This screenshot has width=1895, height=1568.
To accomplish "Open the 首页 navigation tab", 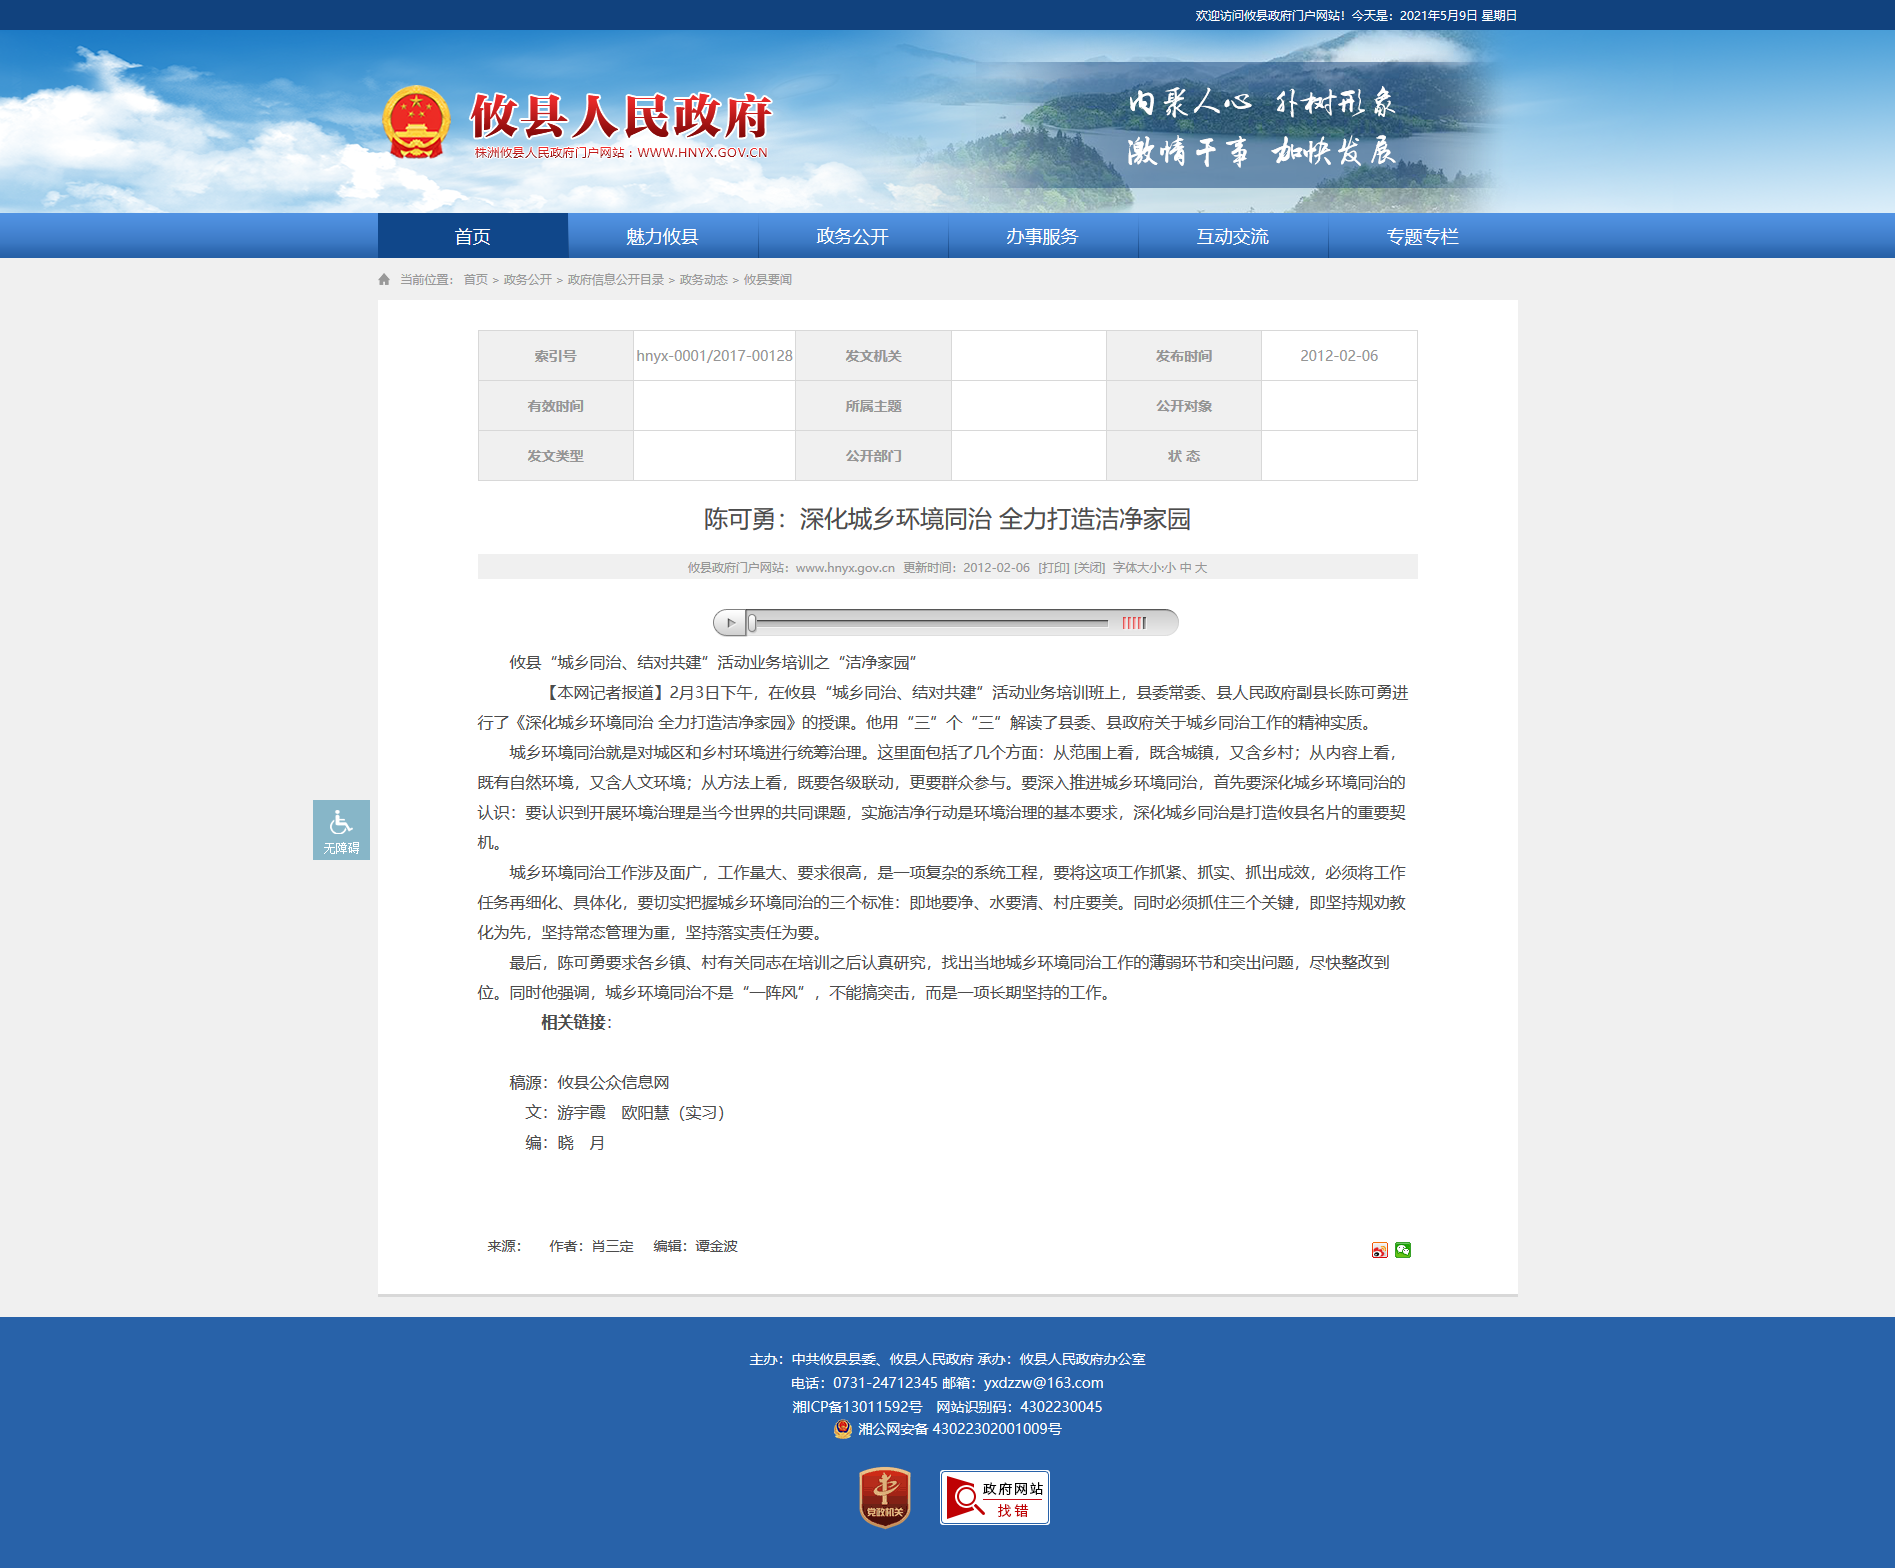I will point(473,236).
